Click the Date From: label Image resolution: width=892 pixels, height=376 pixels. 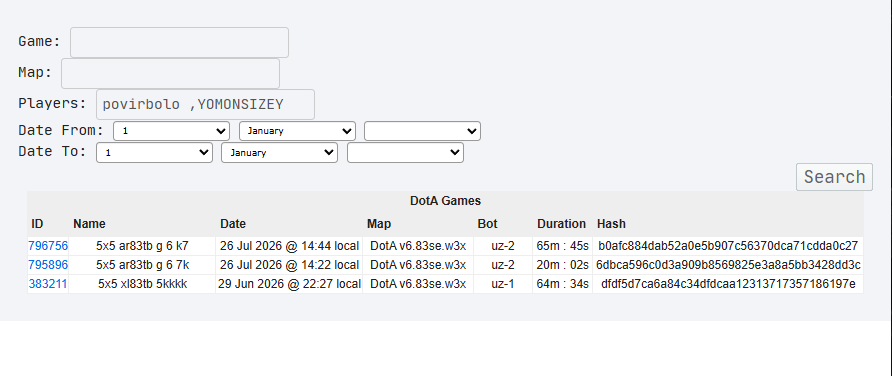61,130
